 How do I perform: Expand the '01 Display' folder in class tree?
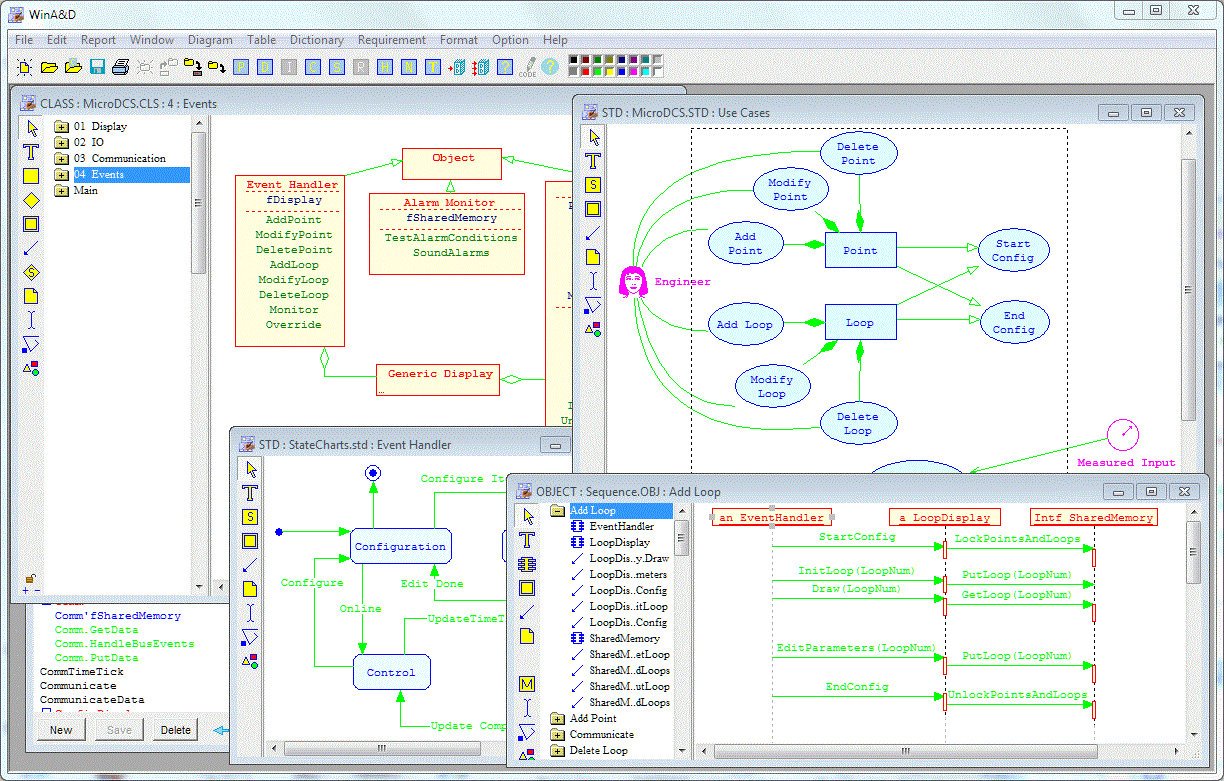coord(61,127)
